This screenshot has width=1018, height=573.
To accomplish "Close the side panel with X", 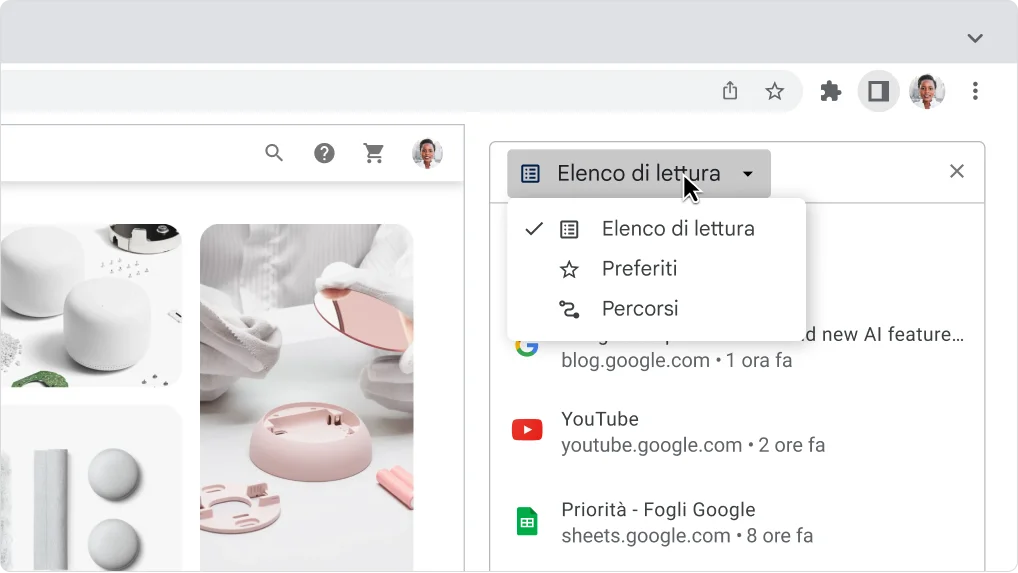I will [x=956, y=171].
